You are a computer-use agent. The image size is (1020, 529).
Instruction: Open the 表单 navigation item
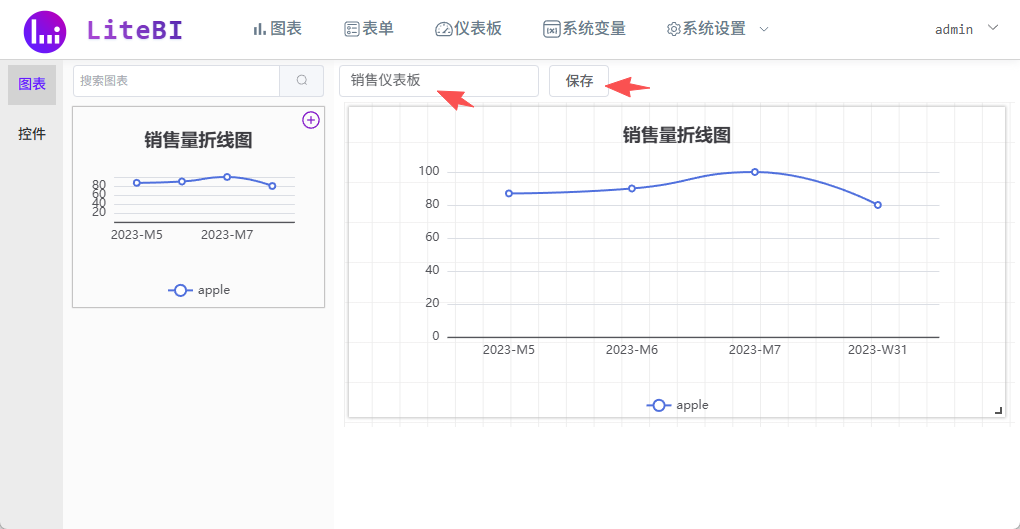(368, 29)
